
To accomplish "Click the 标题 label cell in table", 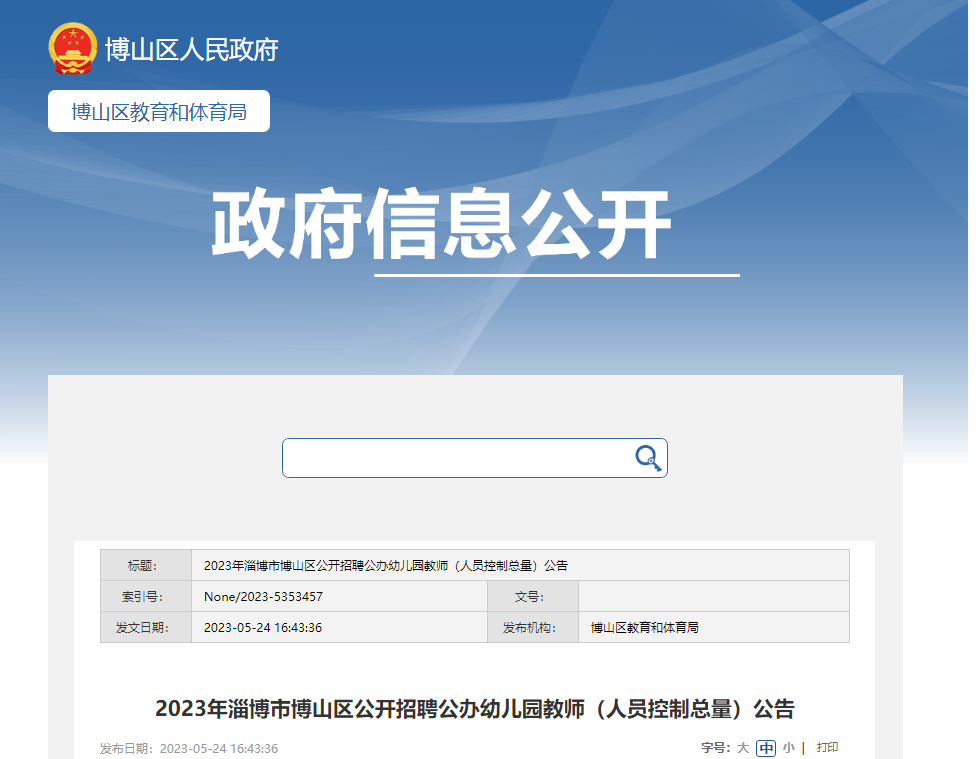I will coord(145,566).
